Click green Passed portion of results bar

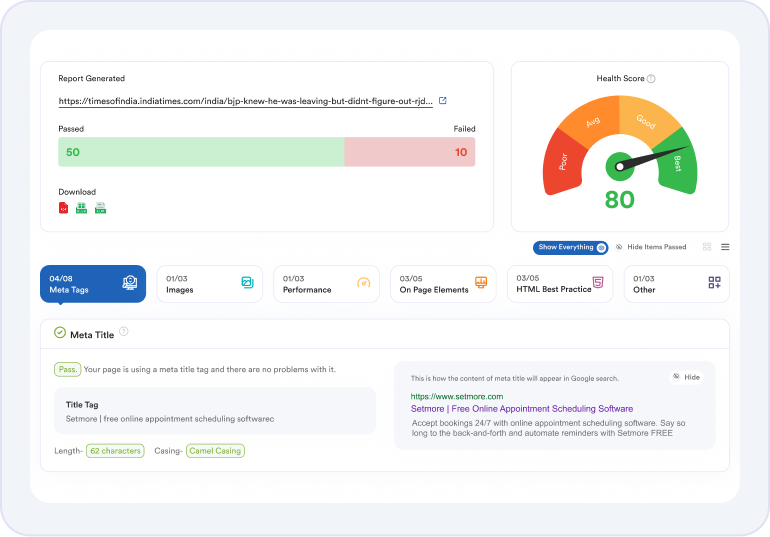coord(200,152)
